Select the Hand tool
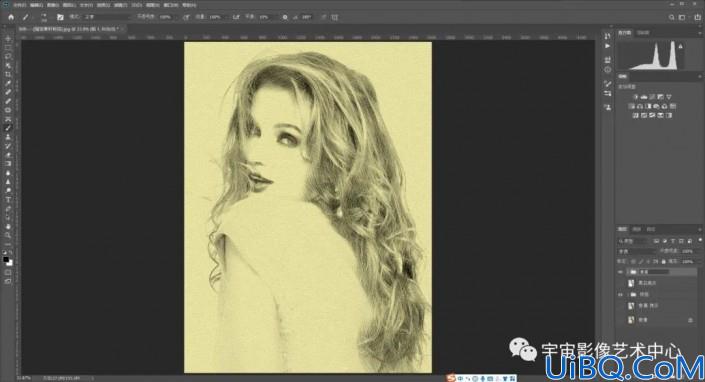The height and width of the screenshot is (382, 705). point(8,227)
